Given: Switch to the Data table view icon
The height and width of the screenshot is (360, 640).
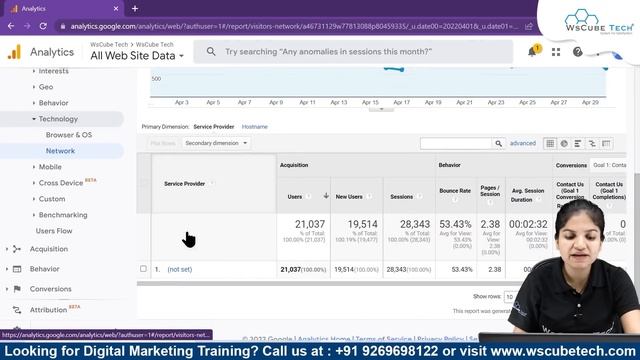Looking at the screenshot, I should coord(550,143).
